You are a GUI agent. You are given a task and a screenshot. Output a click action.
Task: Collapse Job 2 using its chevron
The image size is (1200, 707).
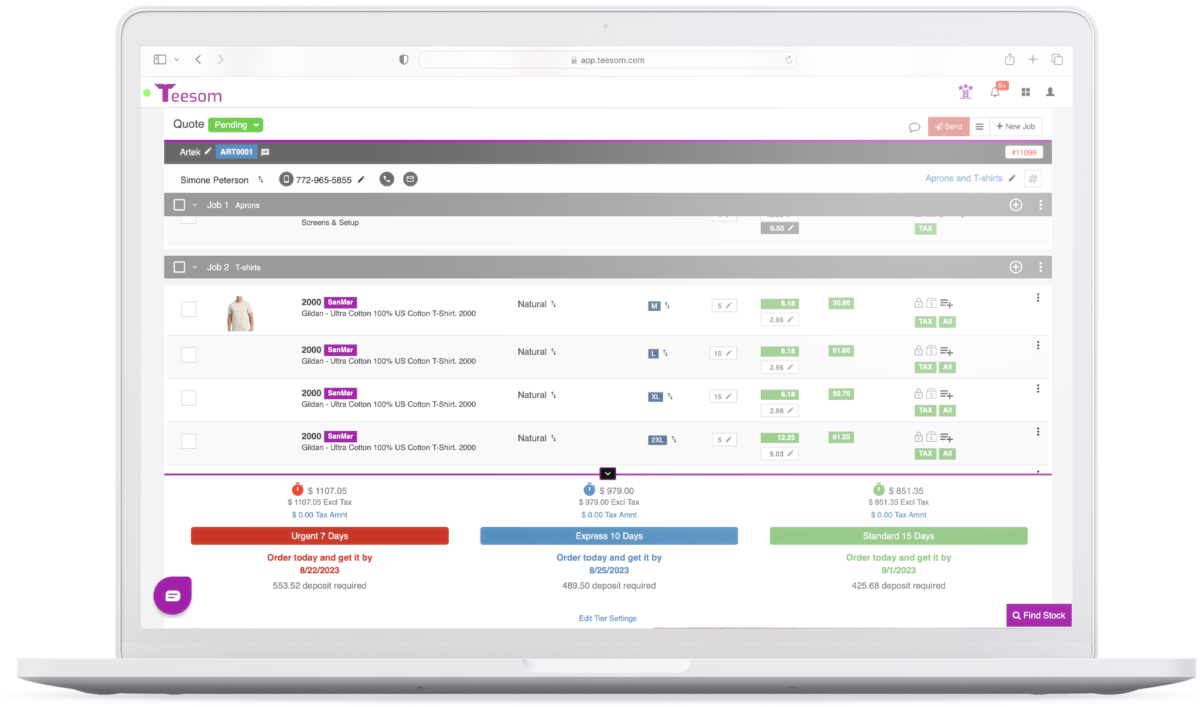click(x=195, y=267)
